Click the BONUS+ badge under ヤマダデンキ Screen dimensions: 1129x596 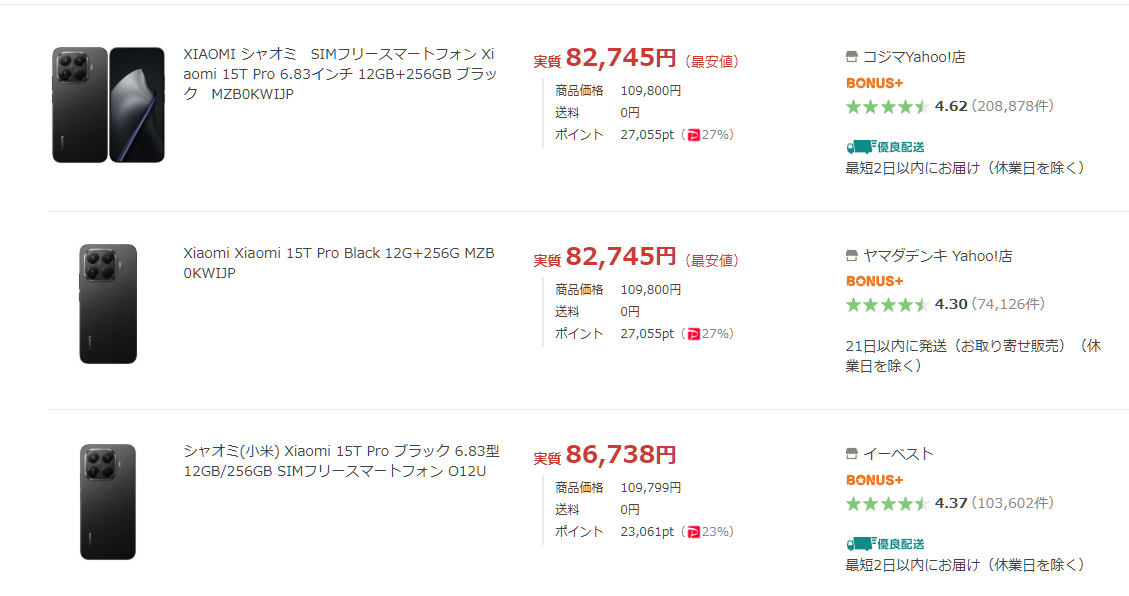pyautogui.click(x=874, y=281)
